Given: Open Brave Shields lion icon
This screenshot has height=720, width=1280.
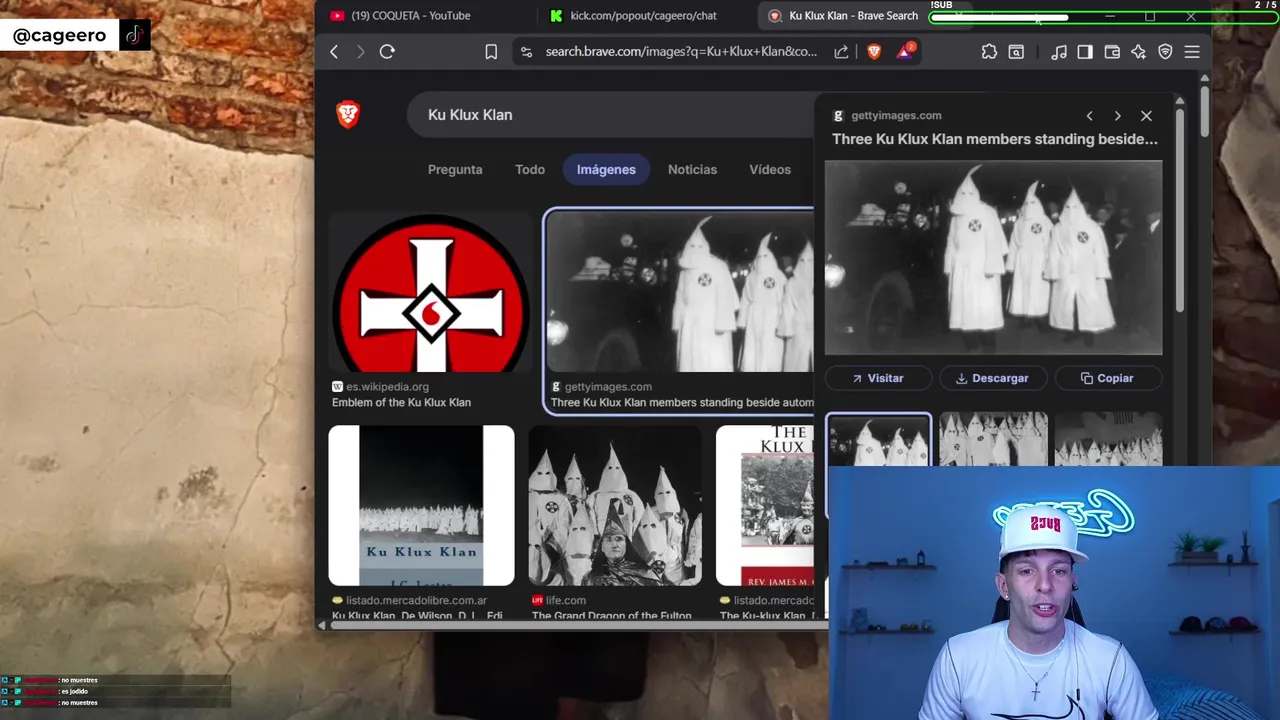Looking at the screenshot, I should [x=874, y=52].
